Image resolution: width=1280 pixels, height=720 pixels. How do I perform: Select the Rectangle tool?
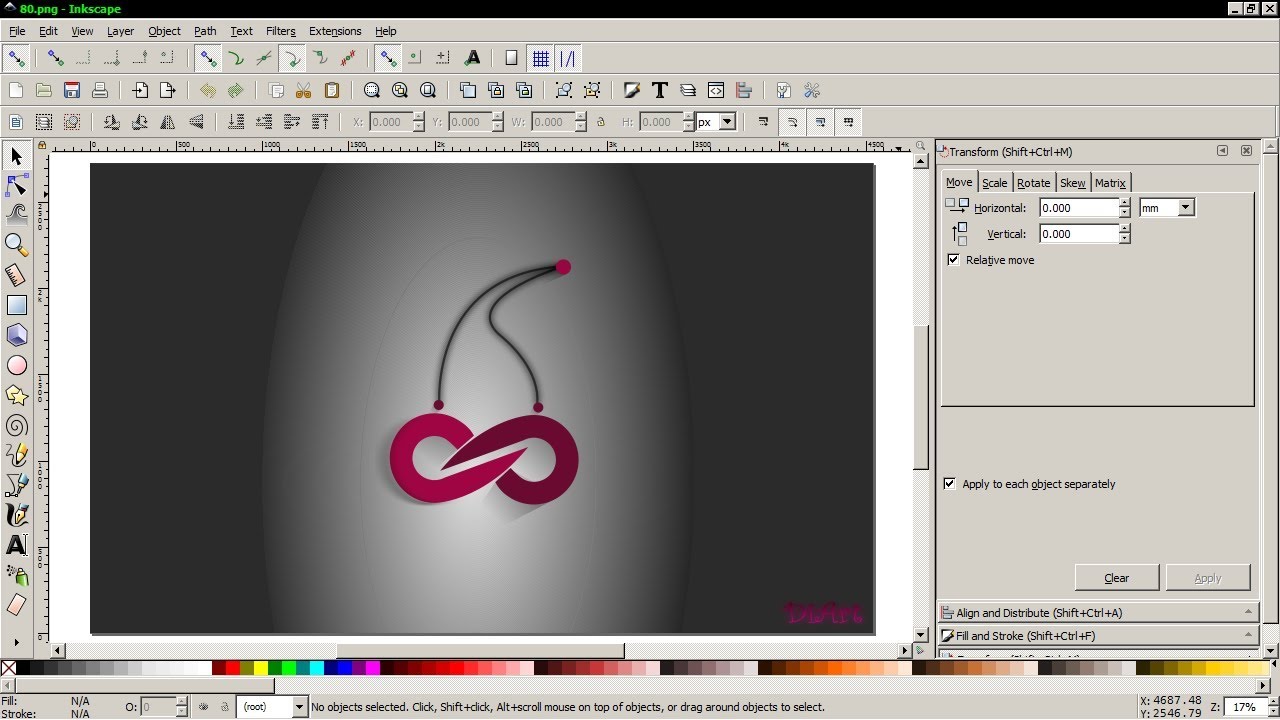point(16,305)
